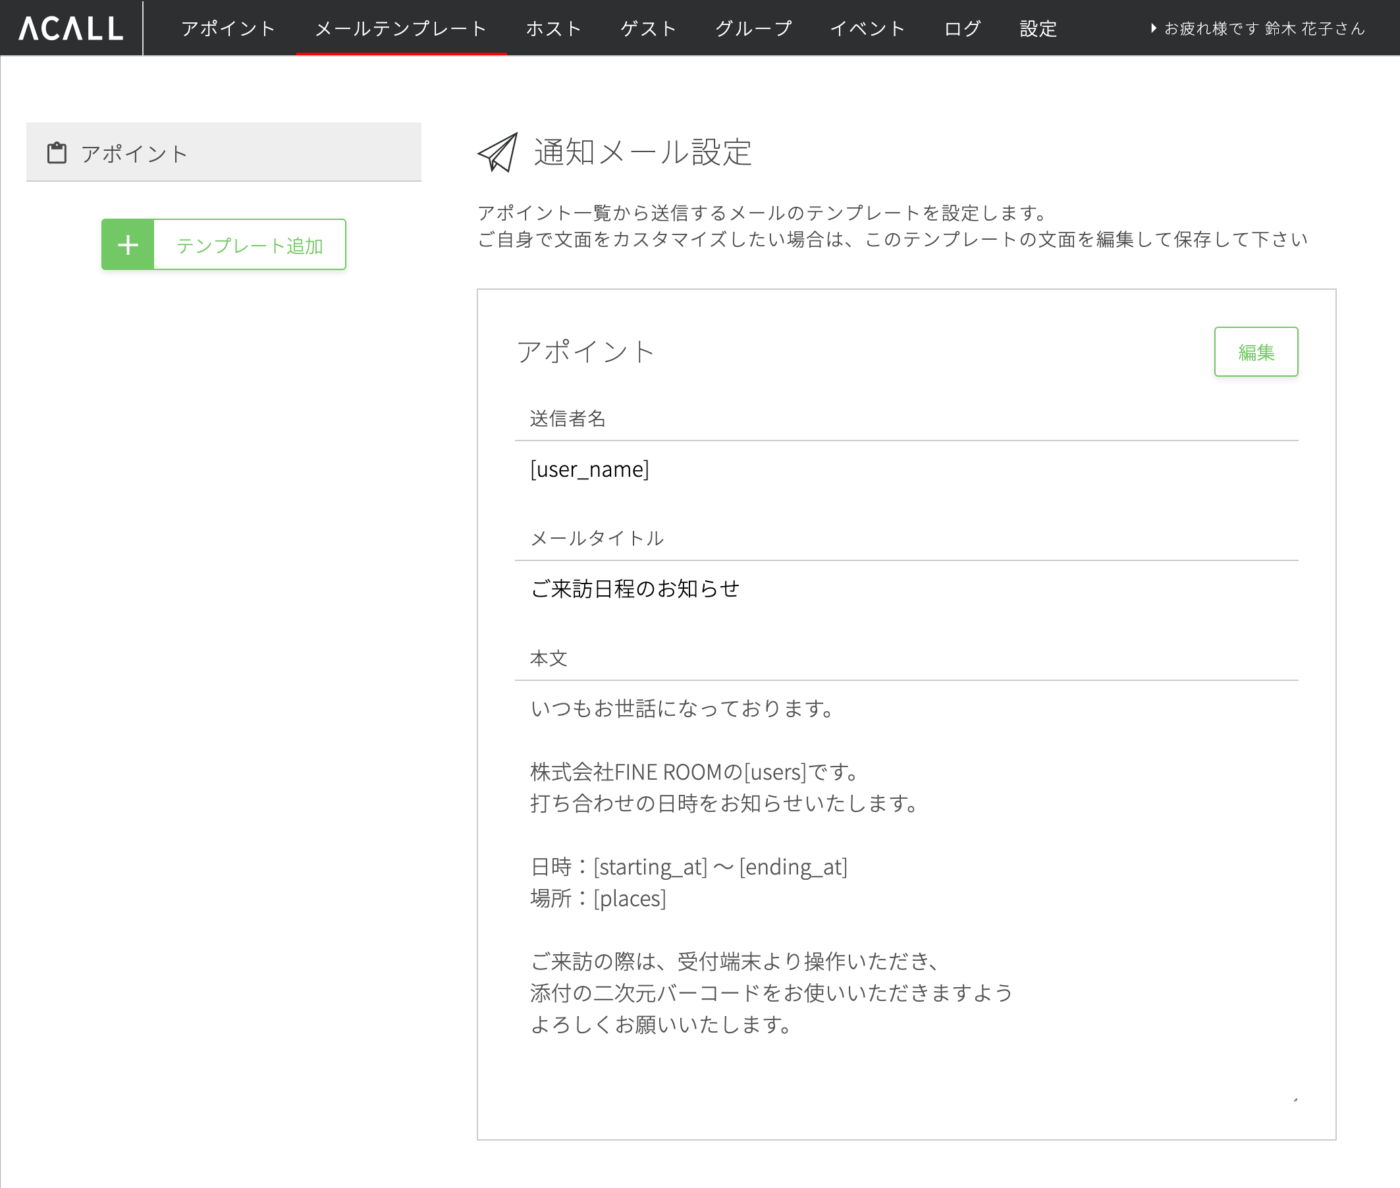
Task: Click the arrow icon before お疲れ様です
Action: [1153, 29]
